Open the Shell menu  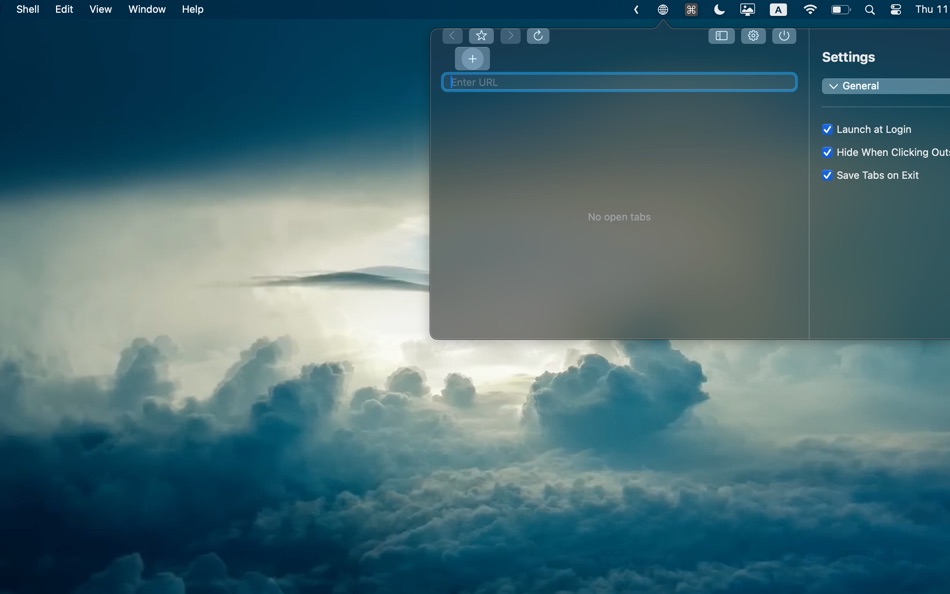[28, 9]
